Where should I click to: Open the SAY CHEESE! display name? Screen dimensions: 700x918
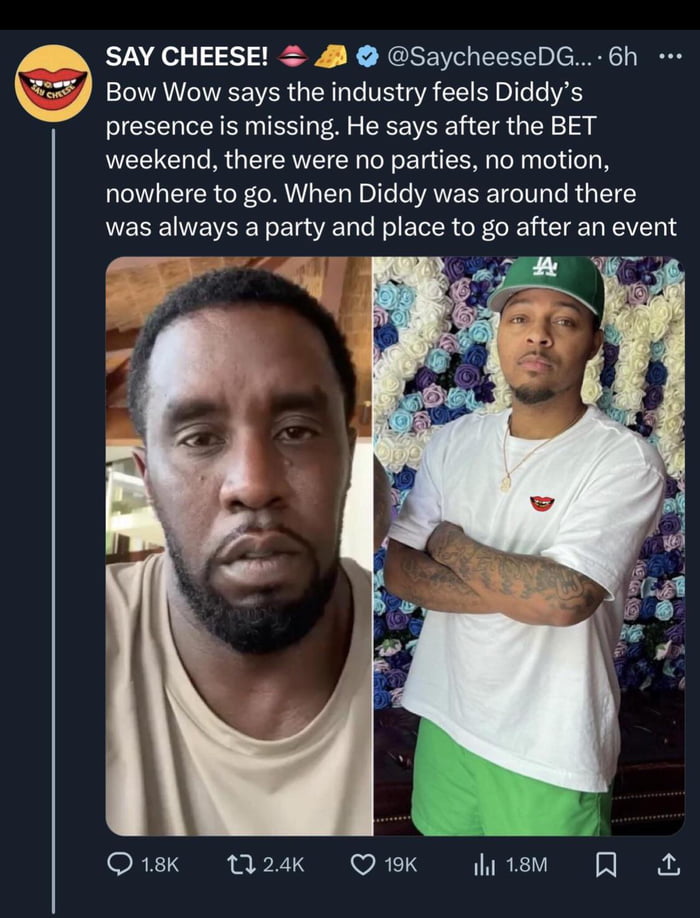click(x=180, y=57)
